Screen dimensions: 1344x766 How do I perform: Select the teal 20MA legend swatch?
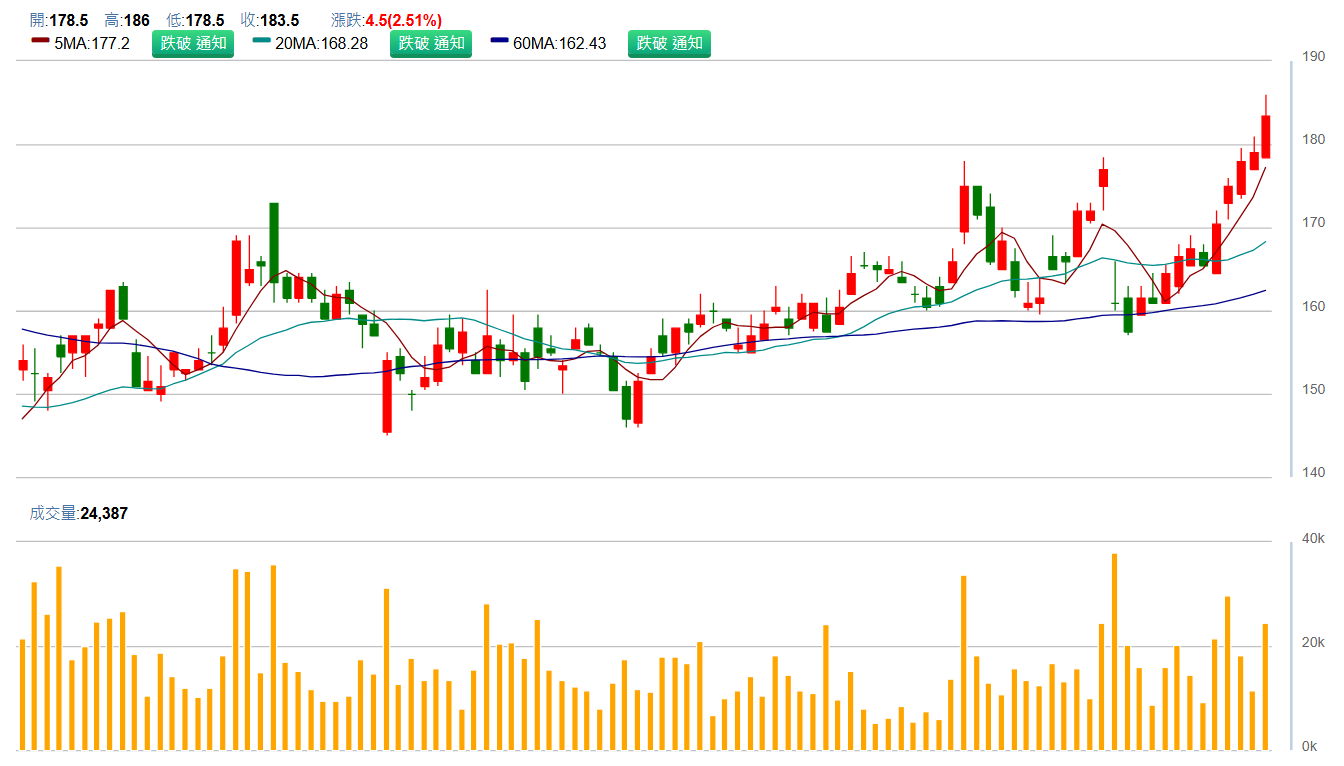(261, 42)
